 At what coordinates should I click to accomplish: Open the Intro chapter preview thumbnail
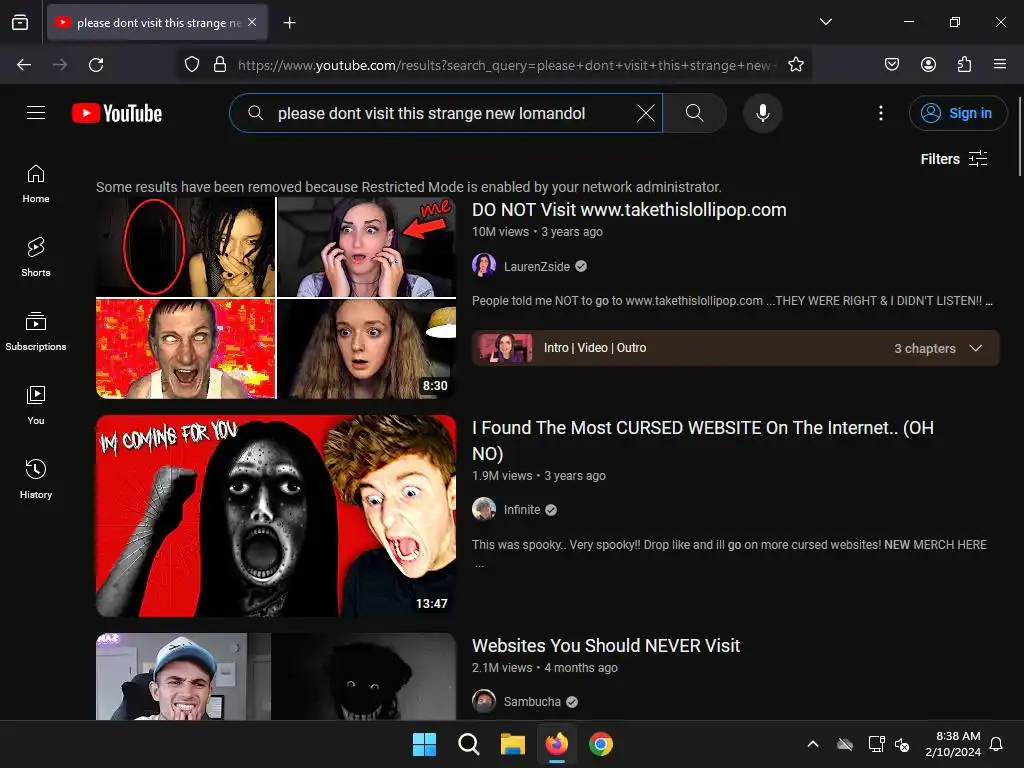coord(505,348)
